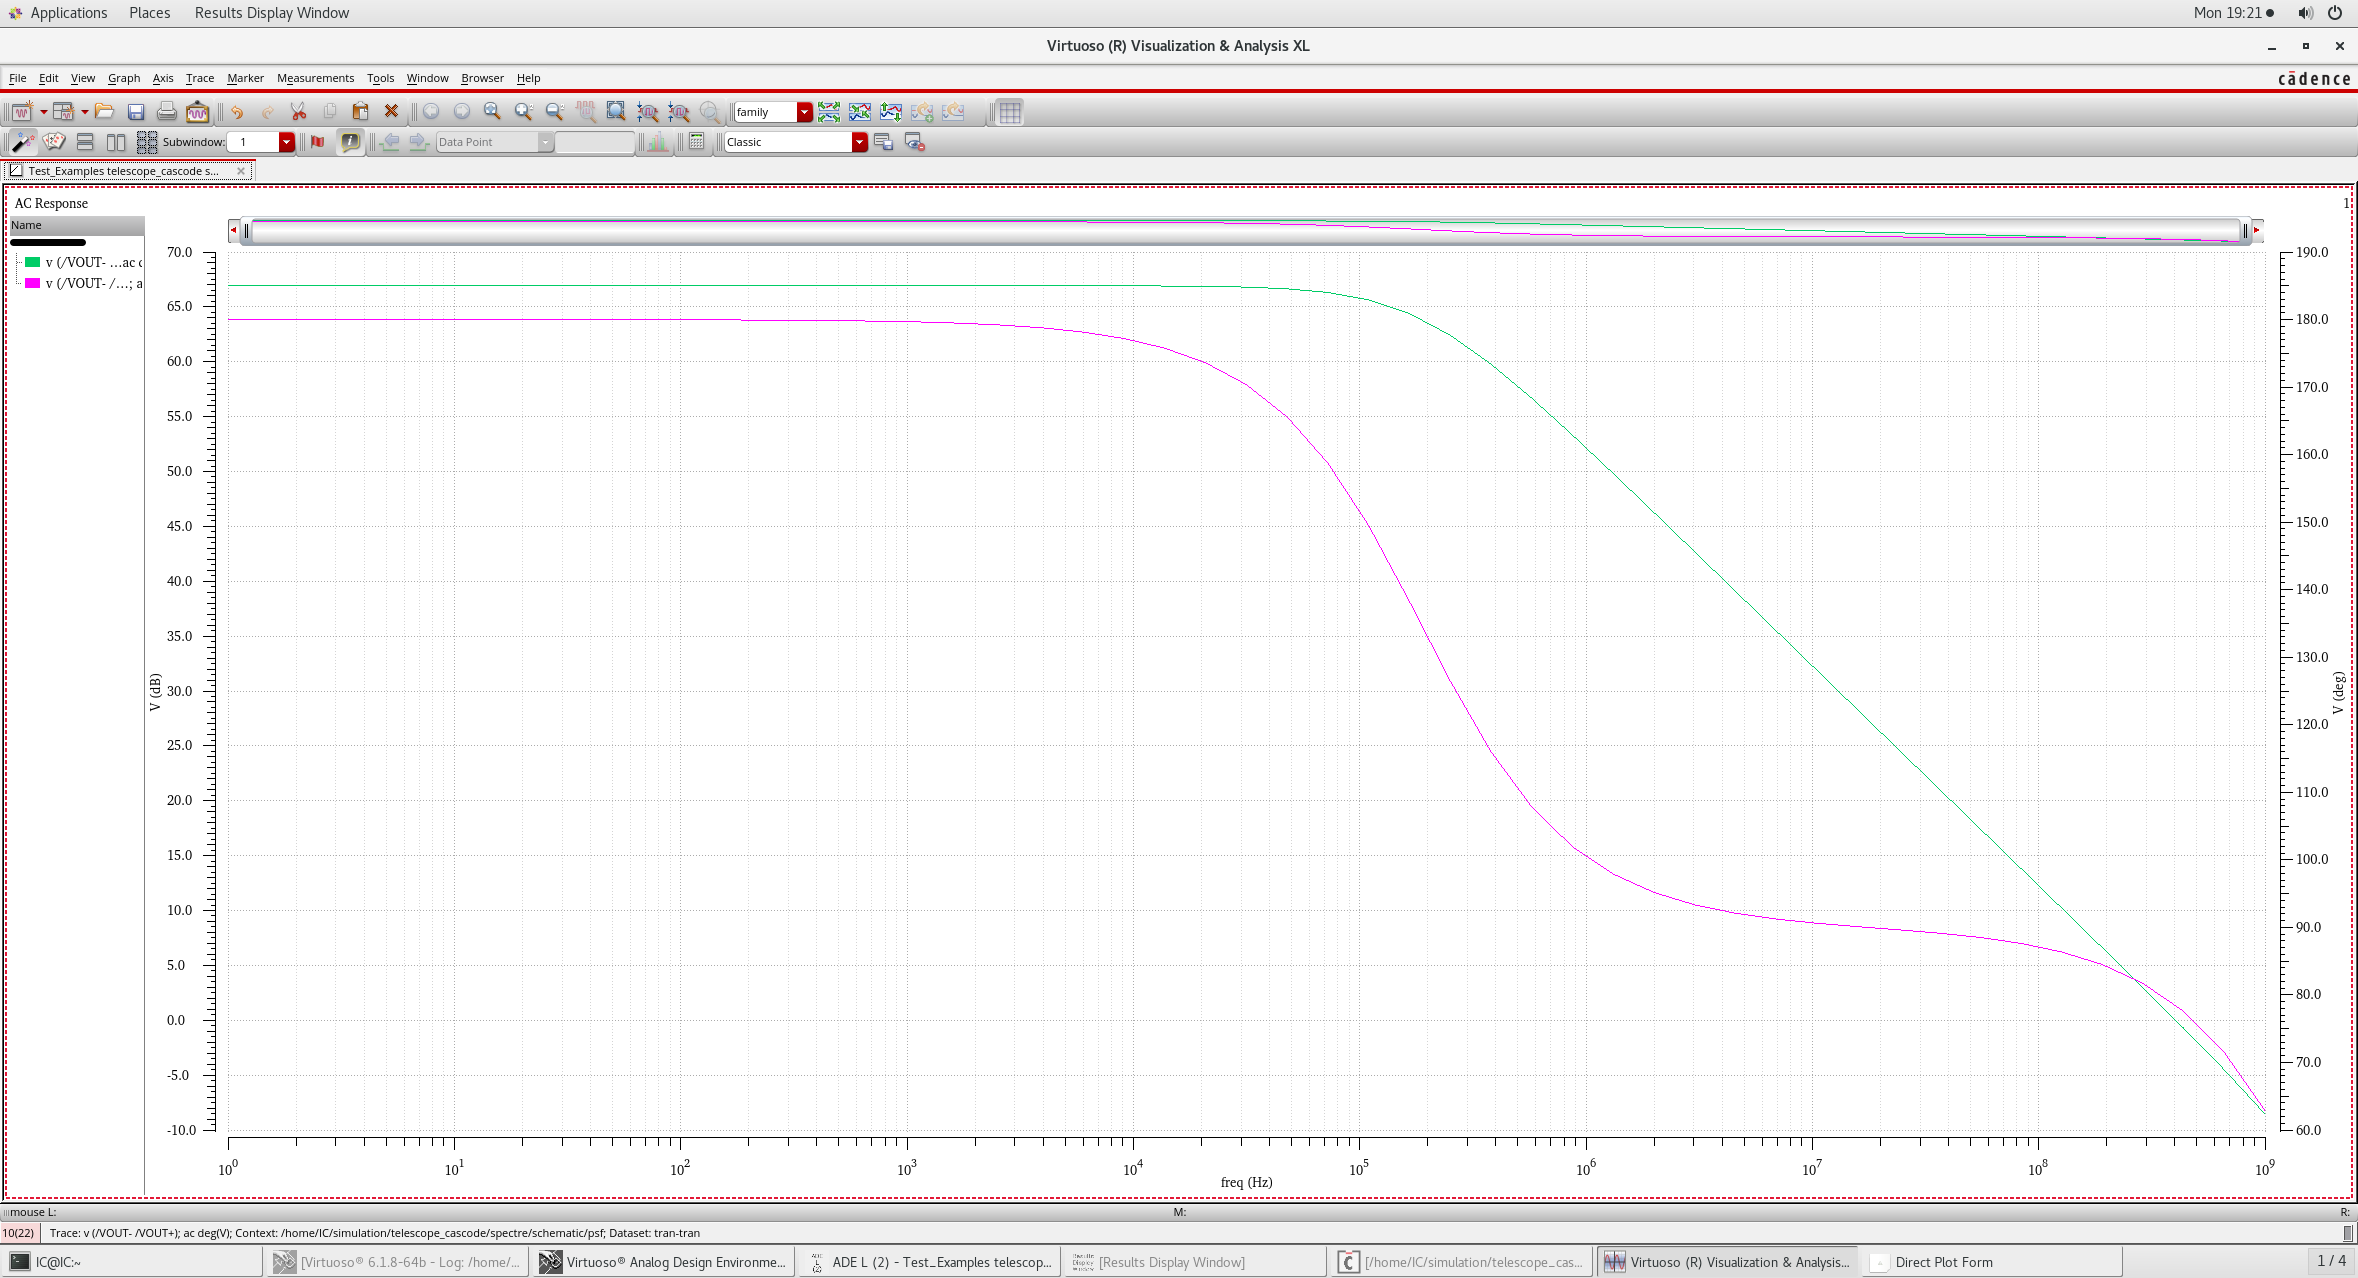Toggle the vertical split subwindow layout
This screenshot has width=2358, height=1278.
pyautogui.click(x=116, y=142)
